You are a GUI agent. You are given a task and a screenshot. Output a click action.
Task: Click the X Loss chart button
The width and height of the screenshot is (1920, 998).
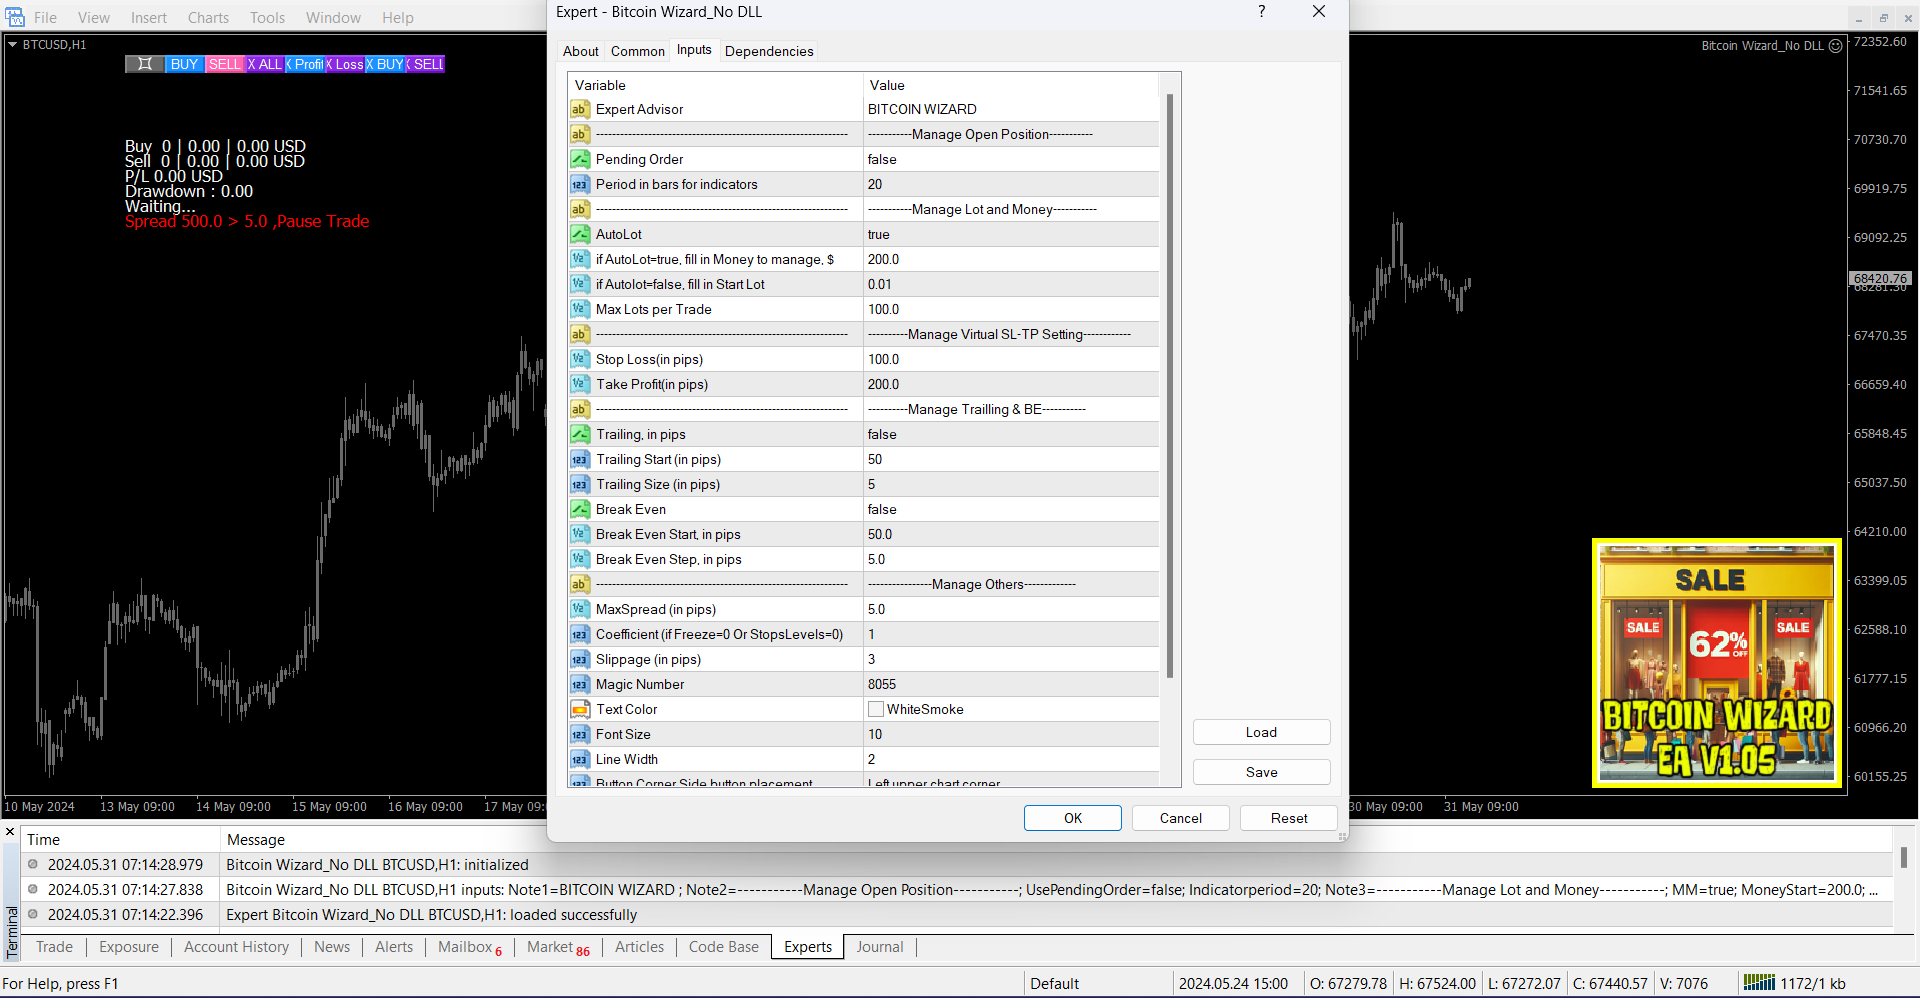click(x=345, y=64)
